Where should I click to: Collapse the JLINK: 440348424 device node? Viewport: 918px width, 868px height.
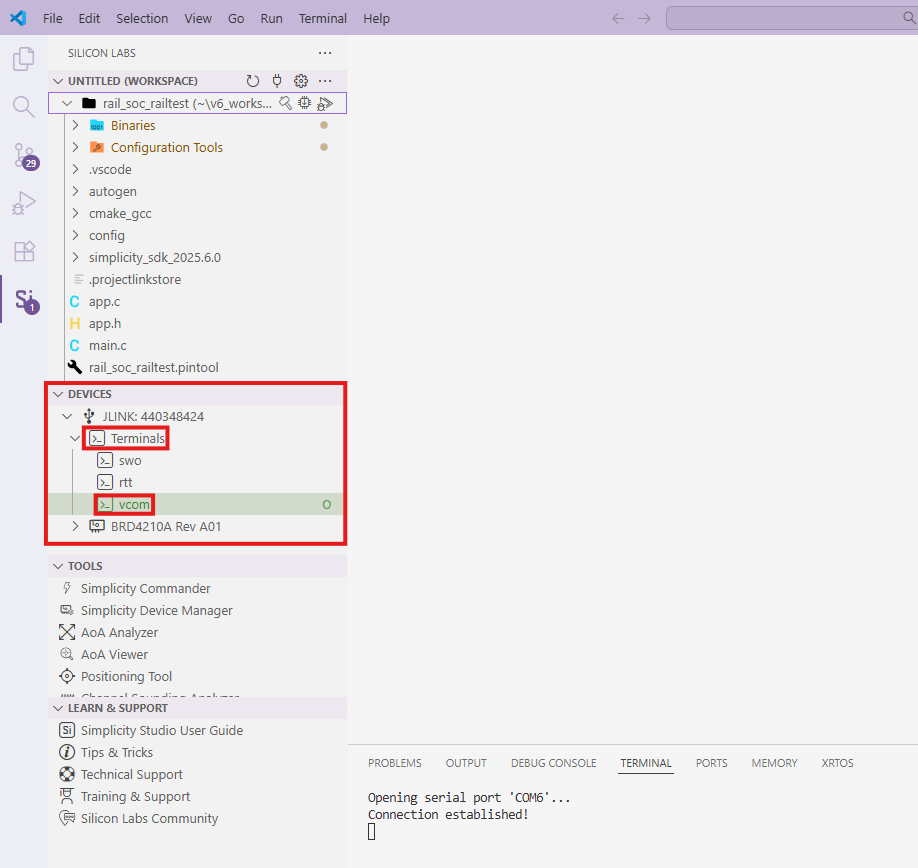(x=68, y=416)
